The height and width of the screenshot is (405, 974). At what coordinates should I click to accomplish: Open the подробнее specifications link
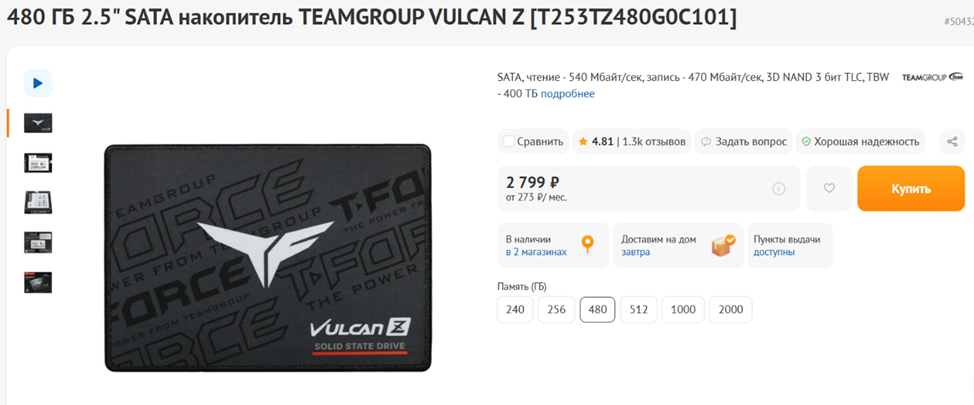point(568,94)
